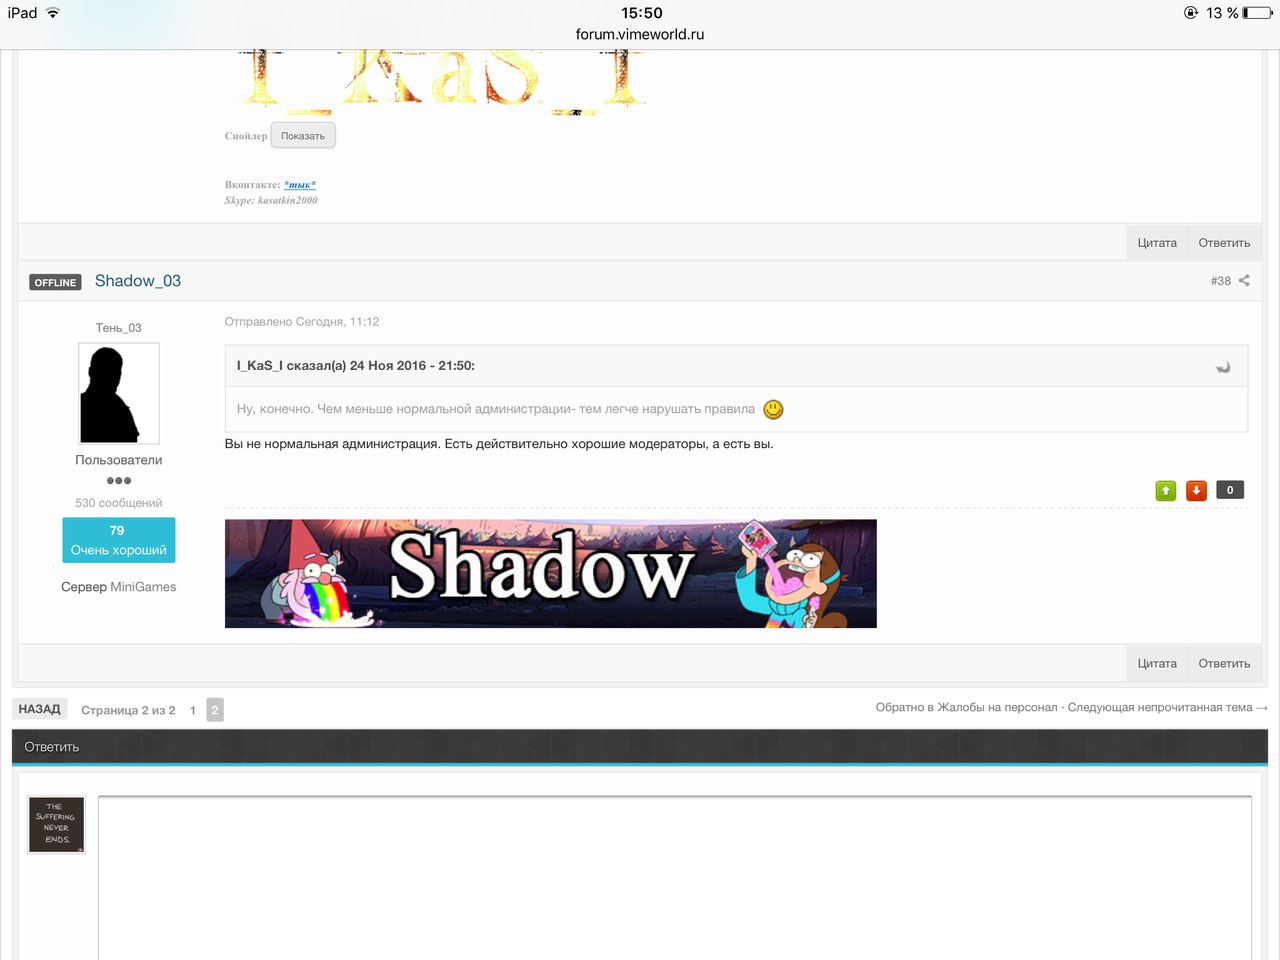Return to Жалобы на персонал section
1280x960 pixels.
click(x=966, y=707)
